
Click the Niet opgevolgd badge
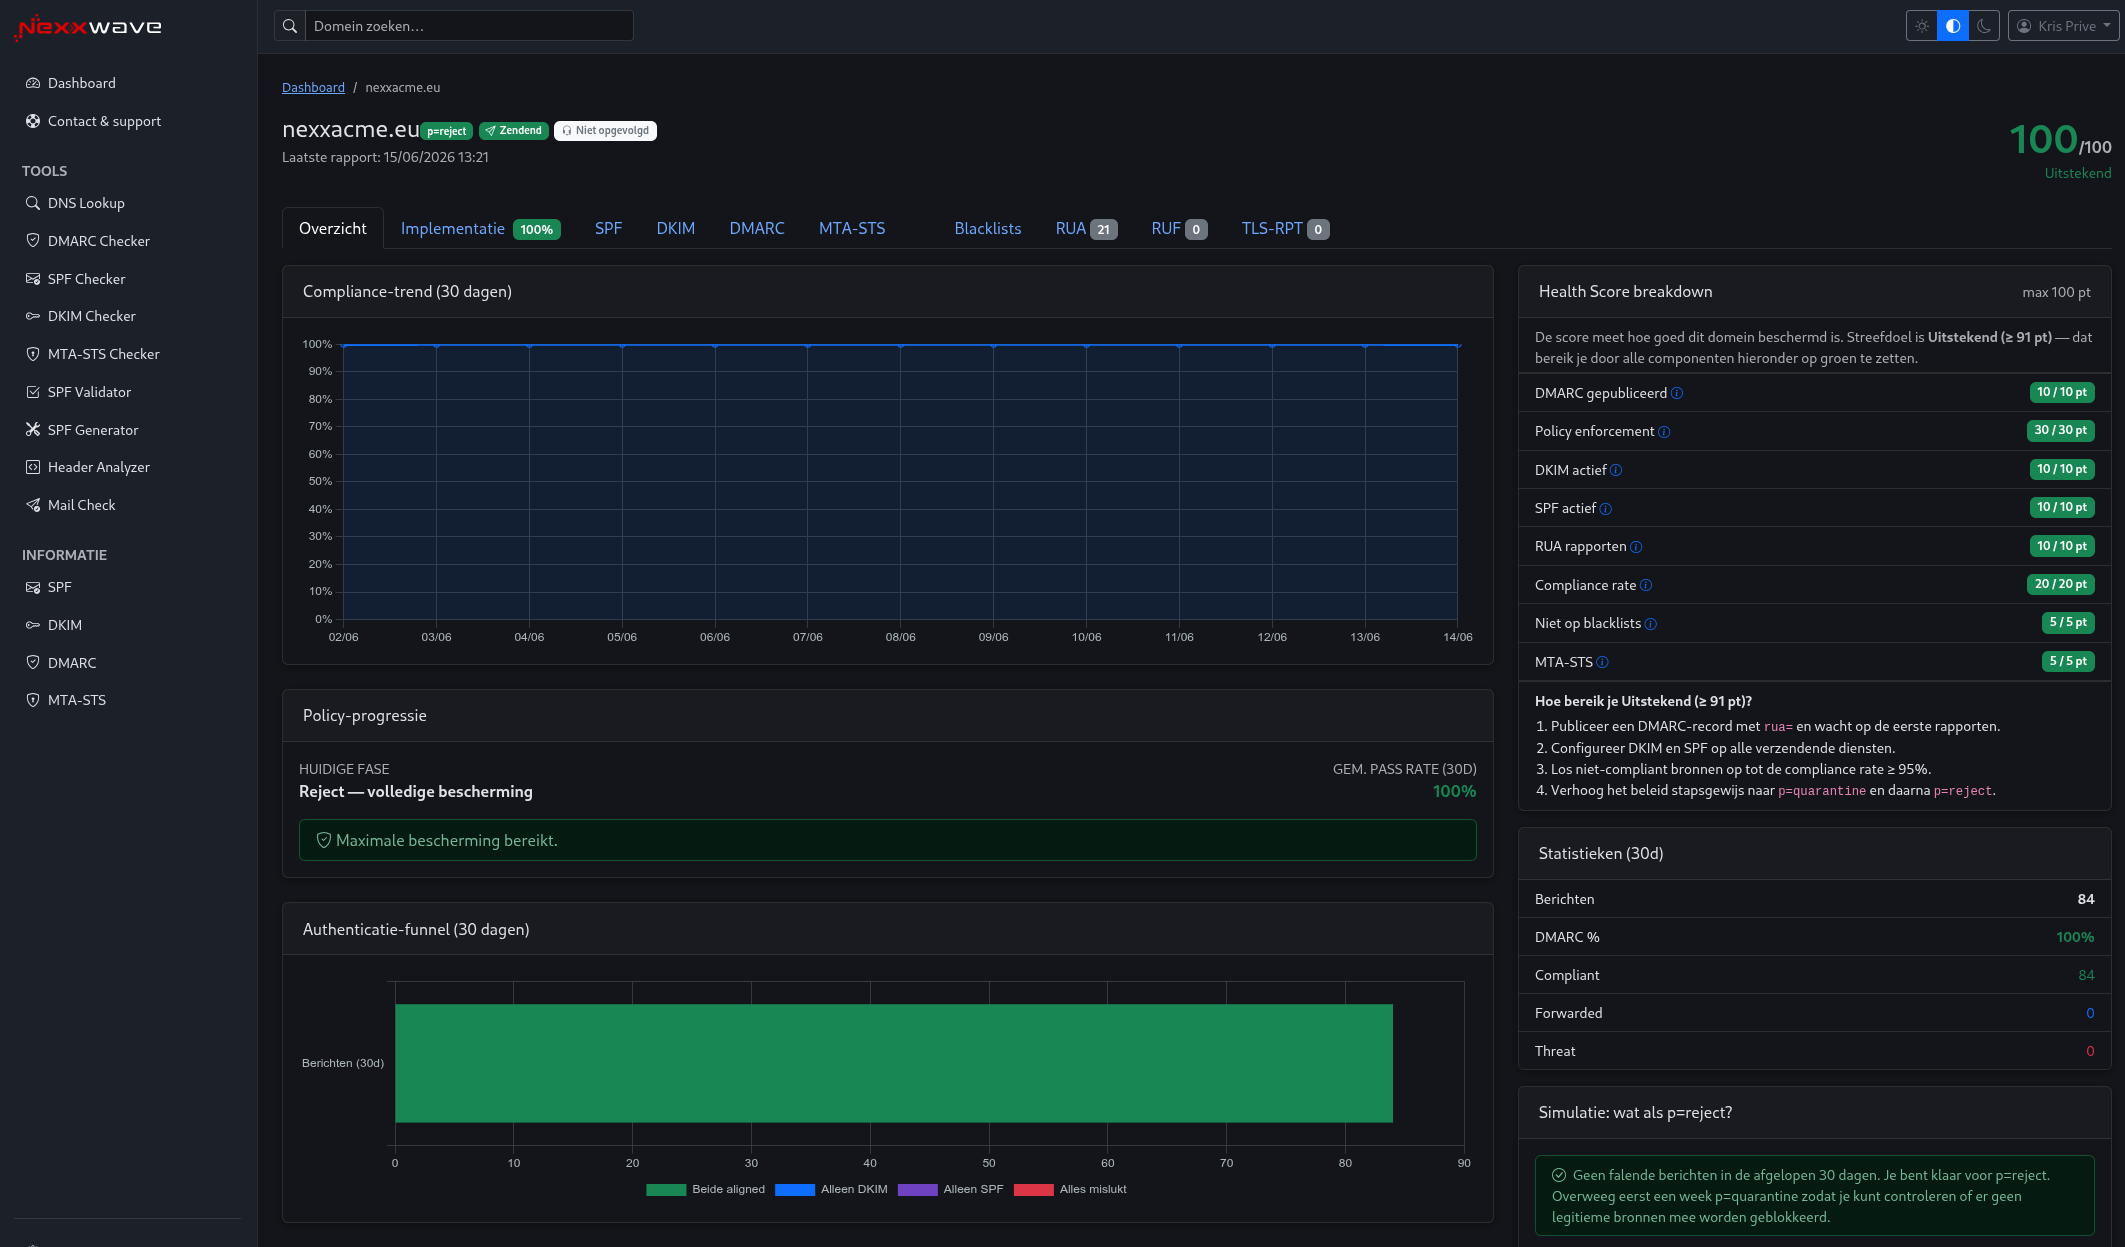[x=605, y=131]
